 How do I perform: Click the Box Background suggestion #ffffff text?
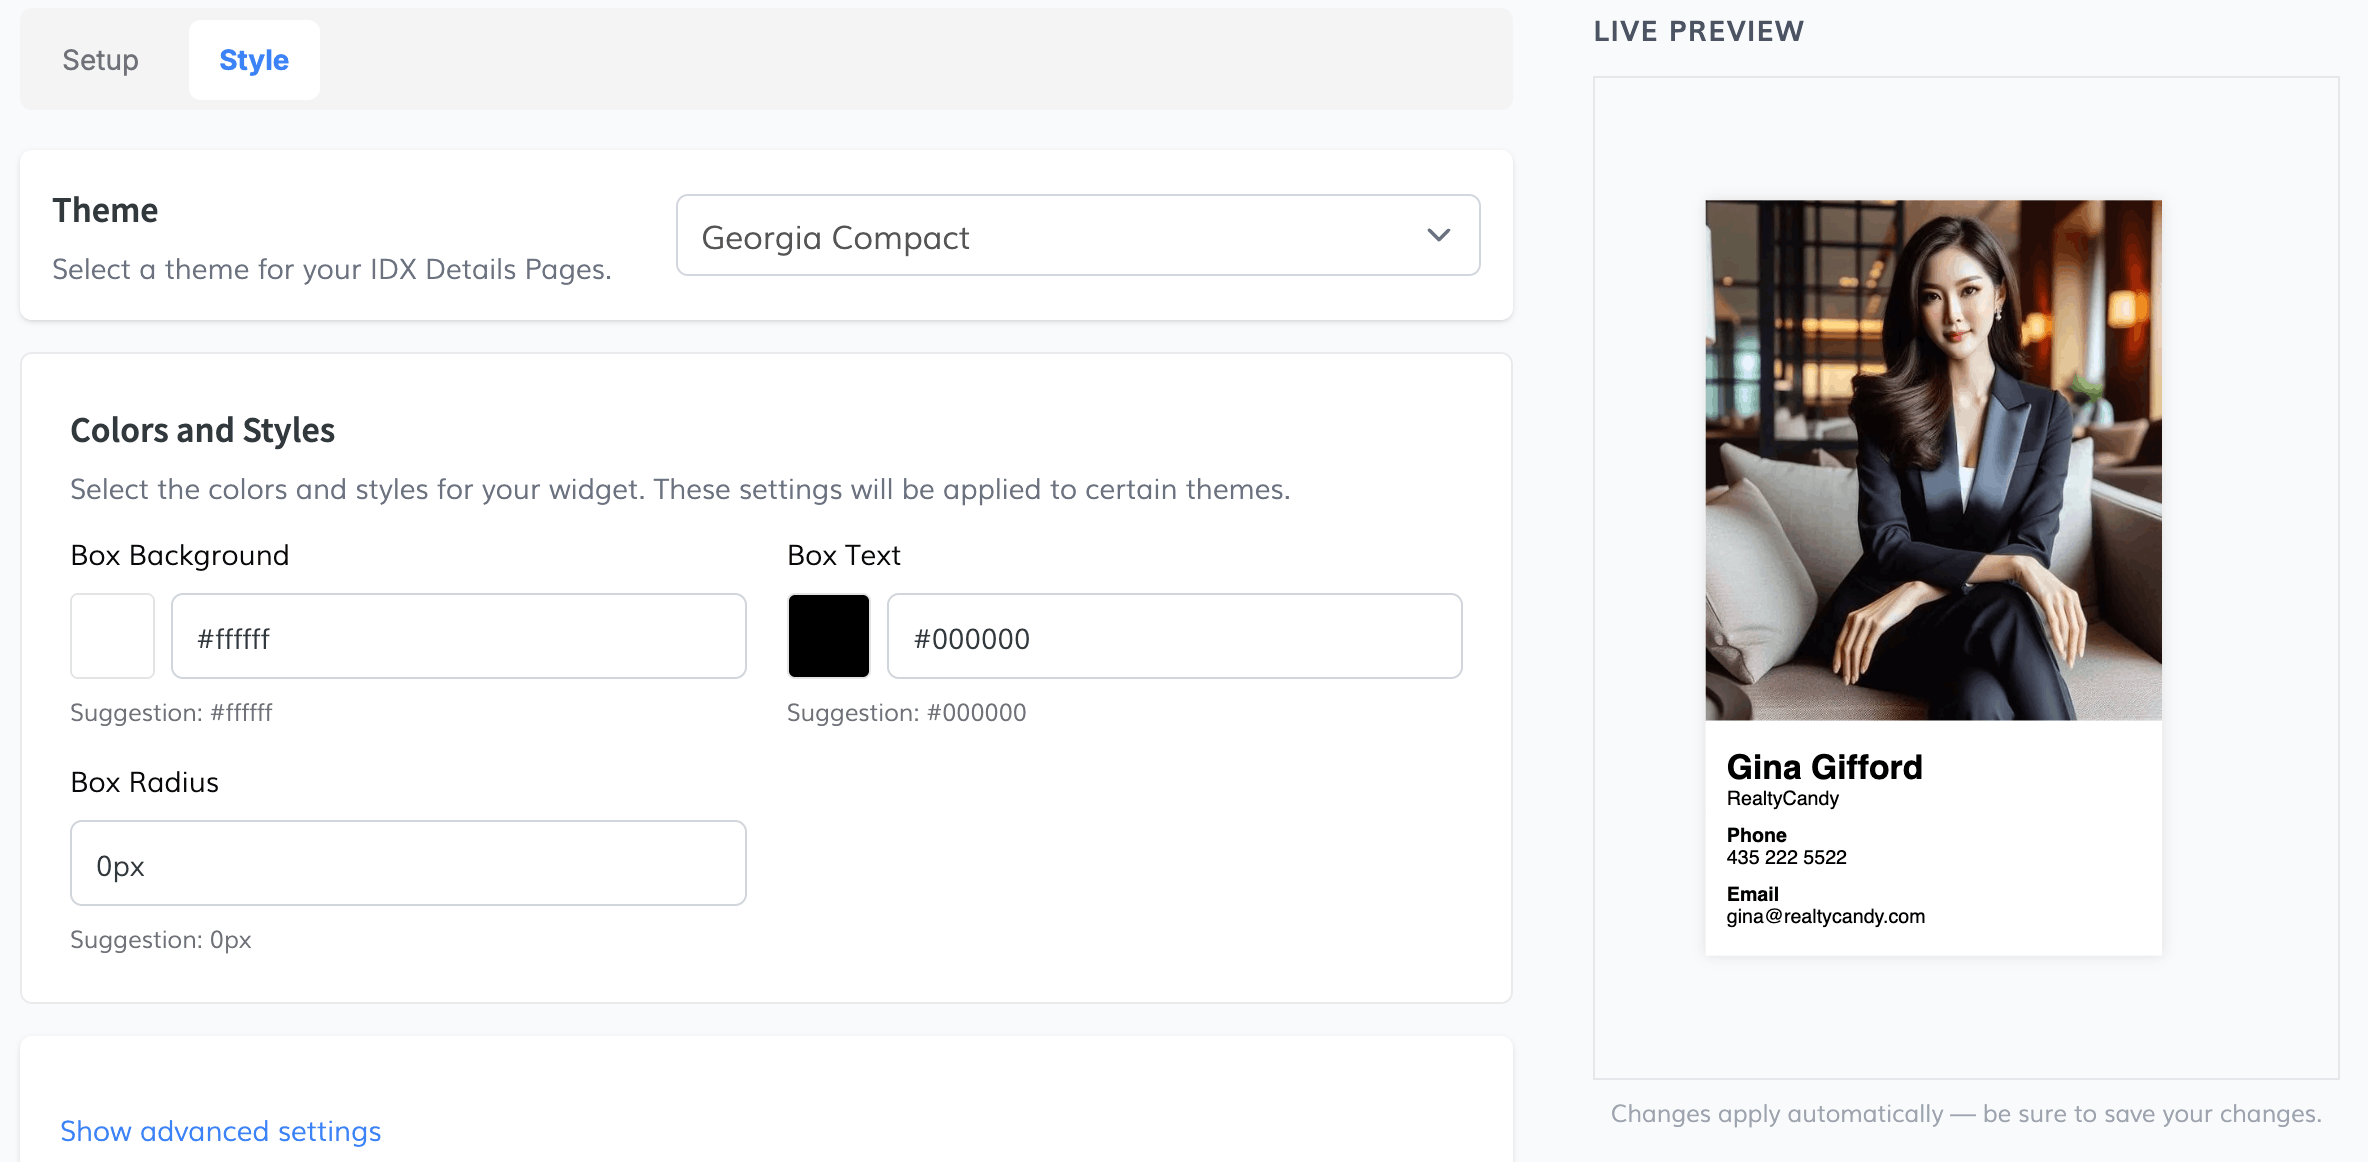tap(171, 713)
